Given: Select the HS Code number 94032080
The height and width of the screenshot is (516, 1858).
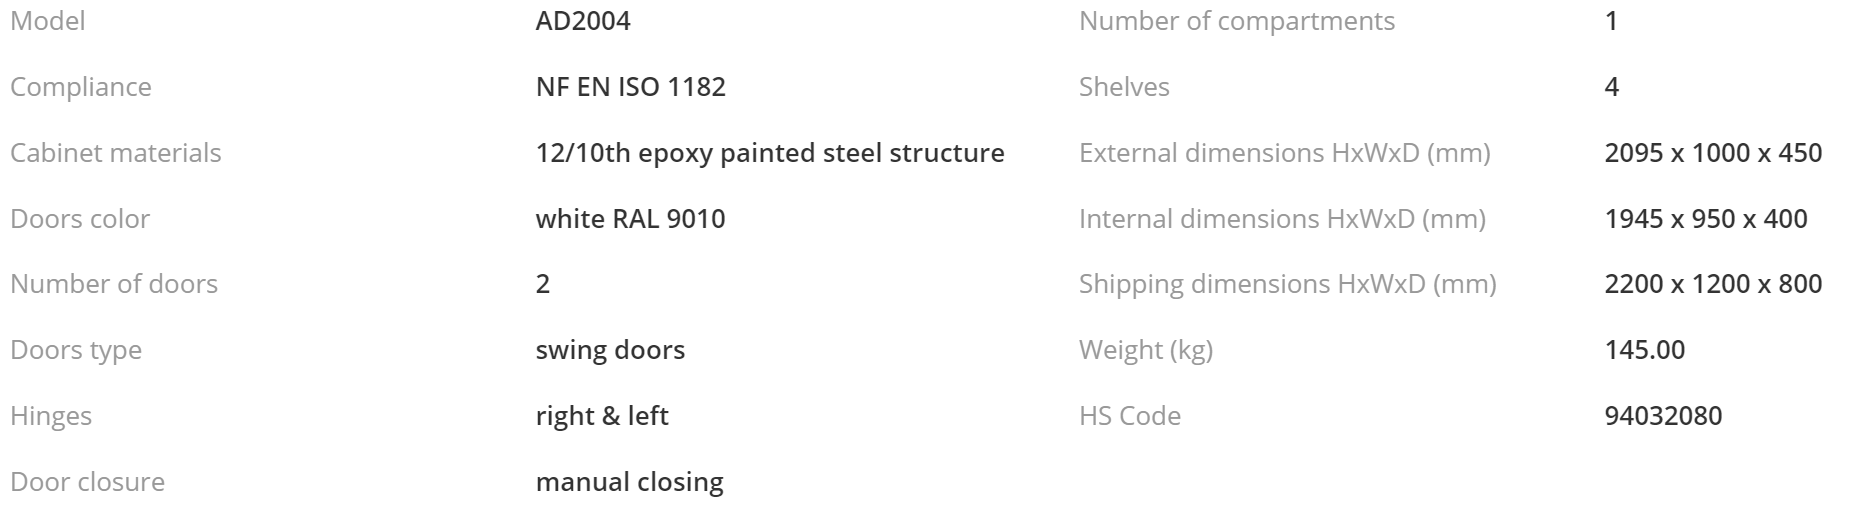Looking at the screenshot, I should point(1664,416).
